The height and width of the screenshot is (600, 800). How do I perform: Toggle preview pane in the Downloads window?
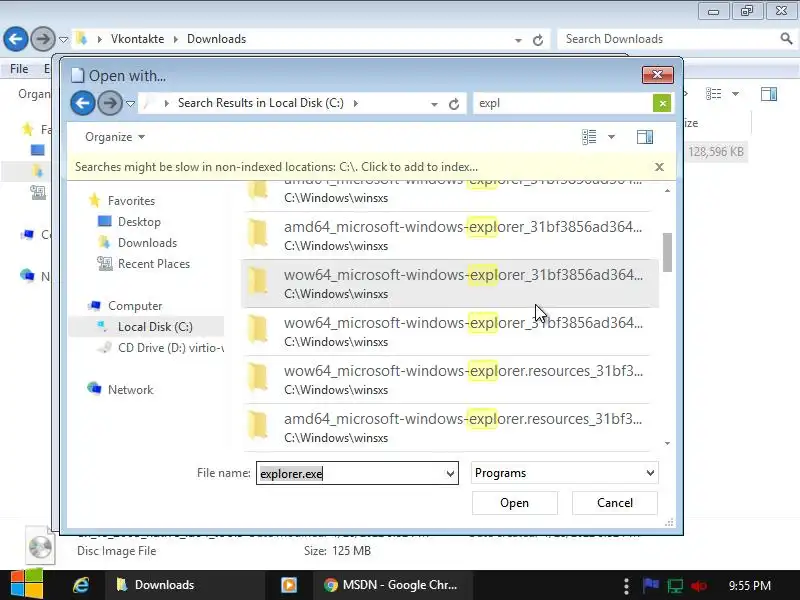click(769, 94)
